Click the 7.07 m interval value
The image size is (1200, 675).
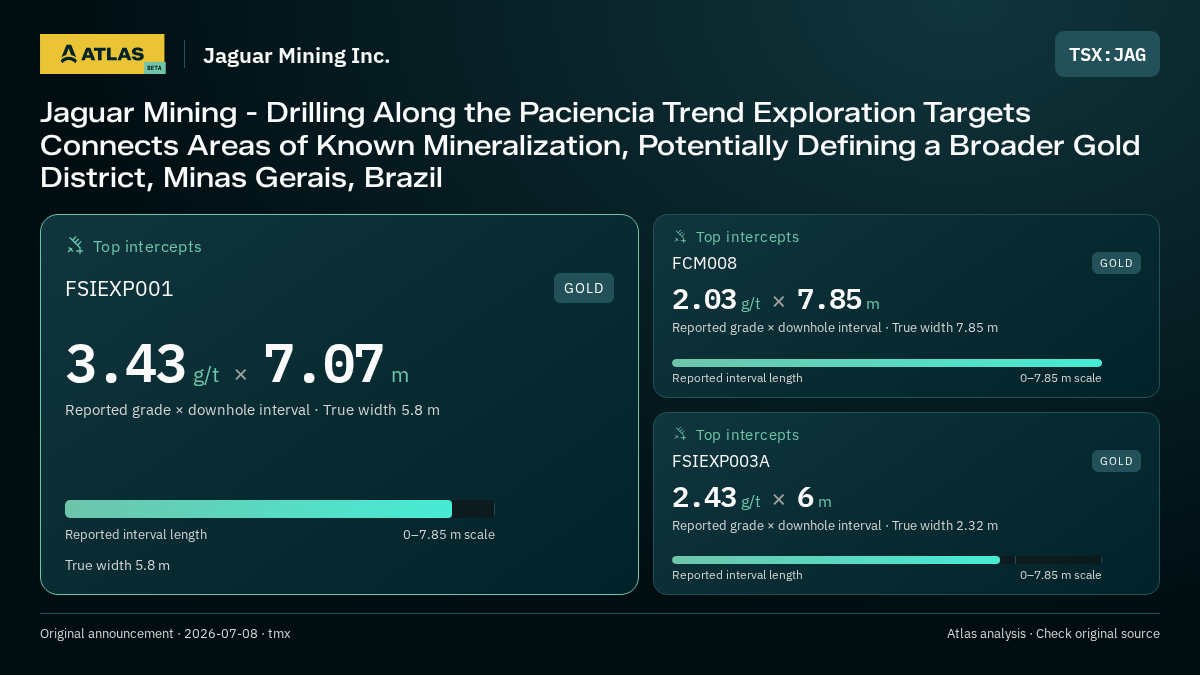(x=336, y=365)
